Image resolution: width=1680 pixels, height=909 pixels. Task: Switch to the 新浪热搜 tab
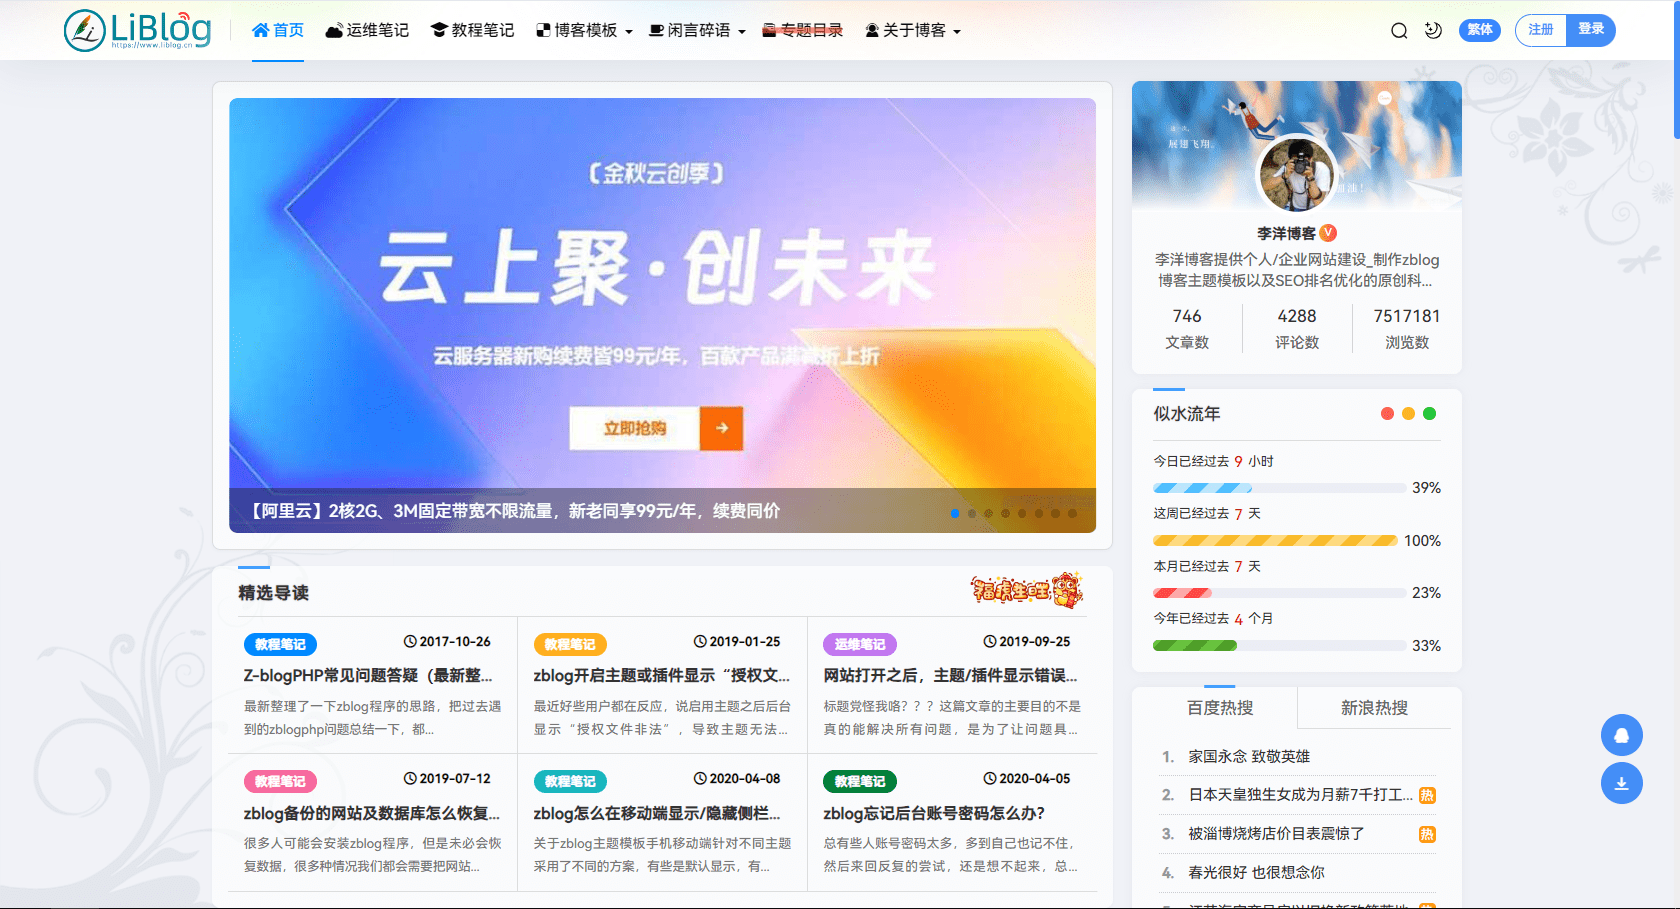[x=1374, y=708]
